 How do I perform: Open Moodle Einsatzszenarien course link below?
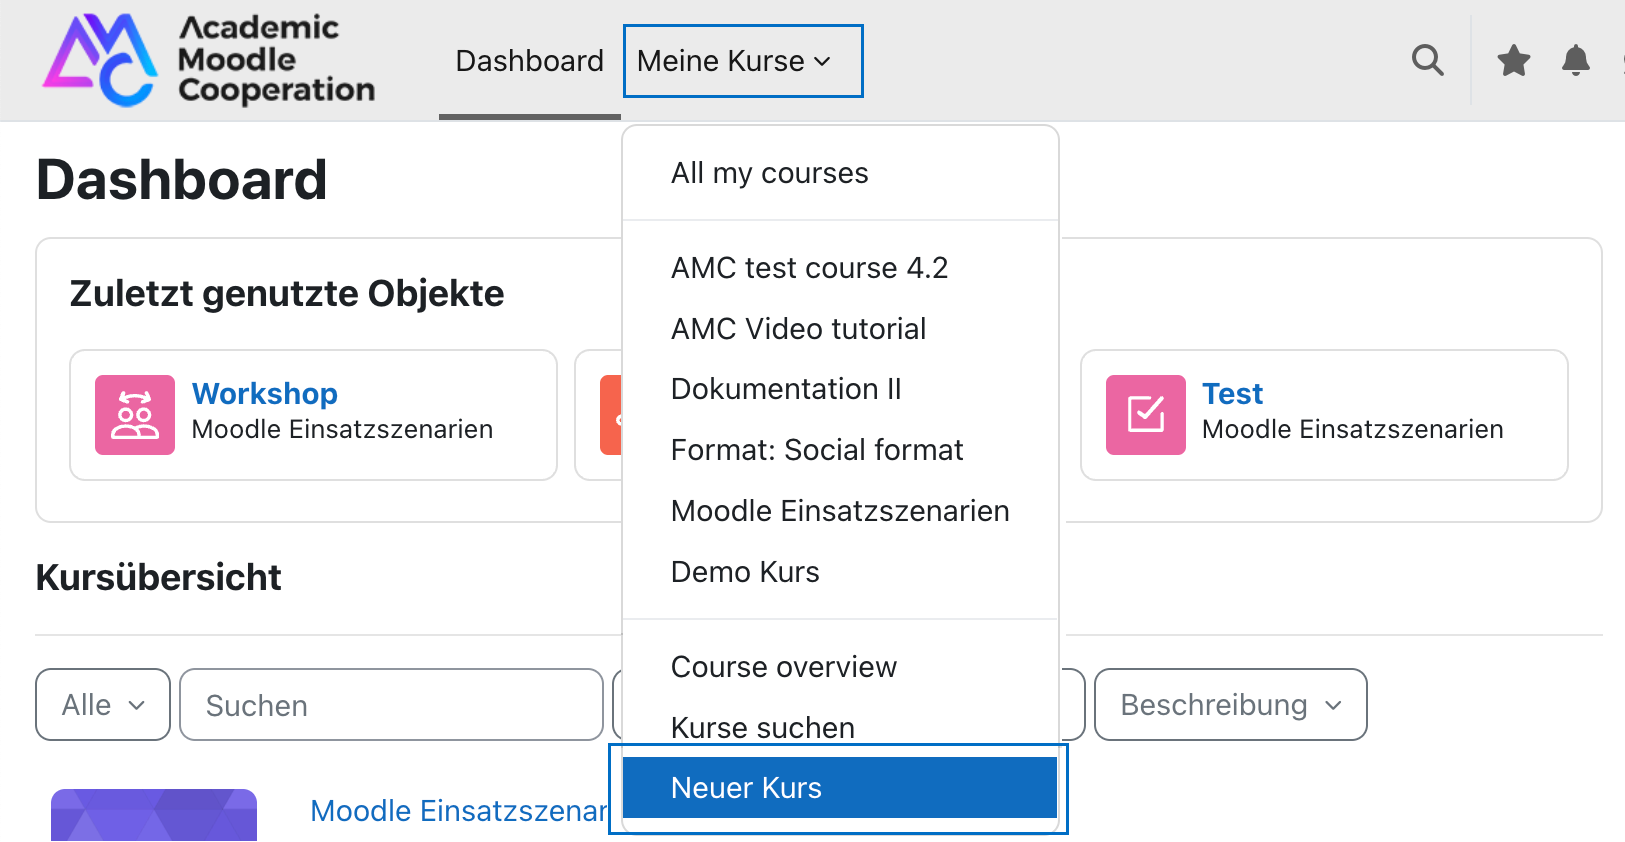[x=459, y=811]
